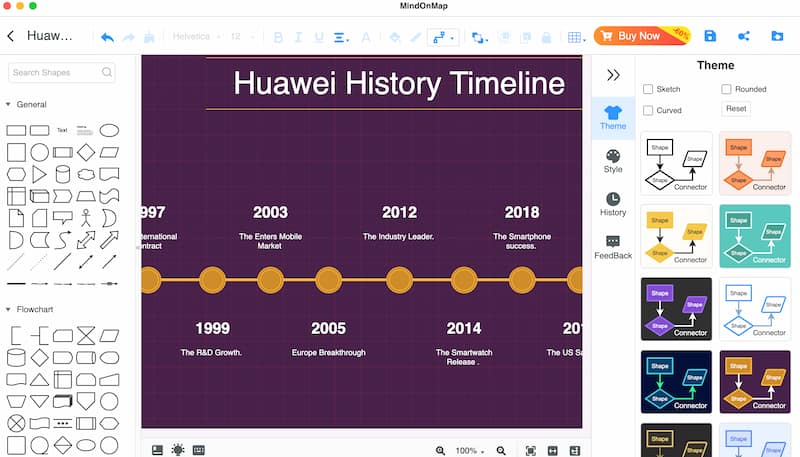Image resolution: width=800 pixels, height=457 pixels.
Task: Apply the blue outline theme thumbnail
Action: pyautogui.click(x=755, y=309)
